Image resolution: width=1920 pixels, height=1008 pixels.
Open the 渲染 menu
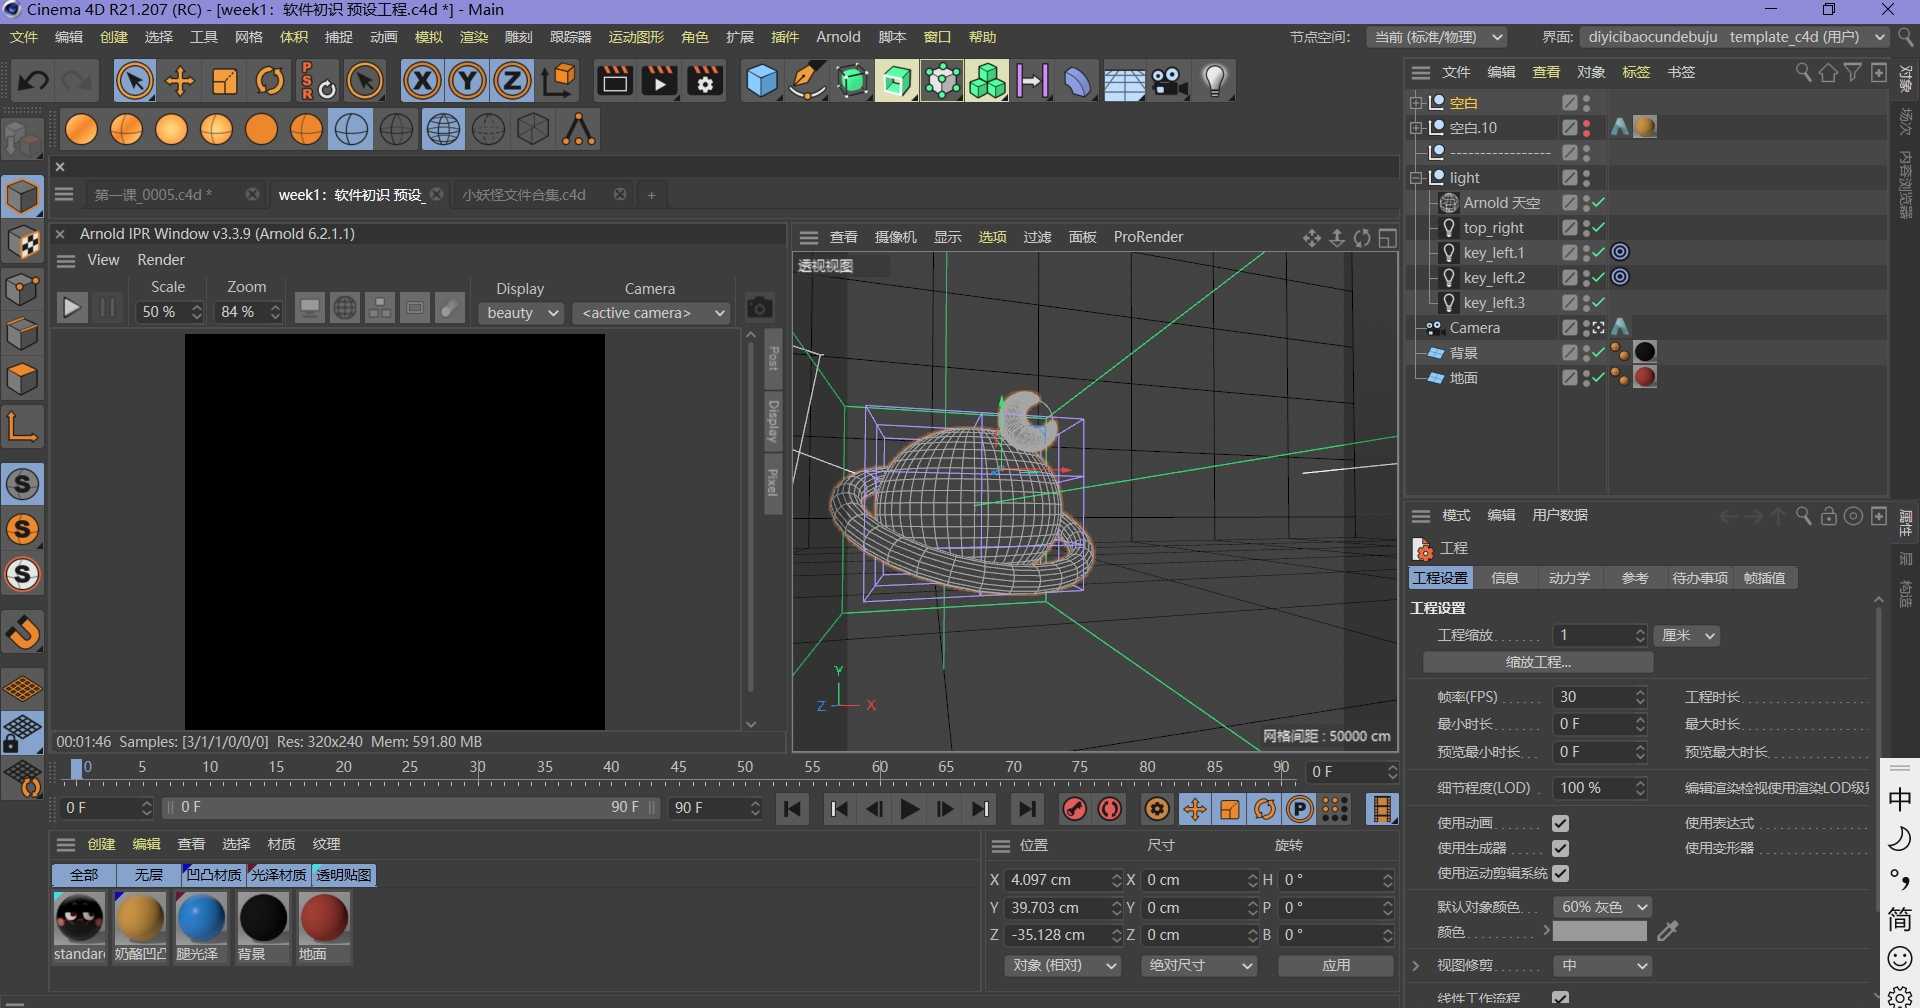pyautogui.click(x=473, y=37)
